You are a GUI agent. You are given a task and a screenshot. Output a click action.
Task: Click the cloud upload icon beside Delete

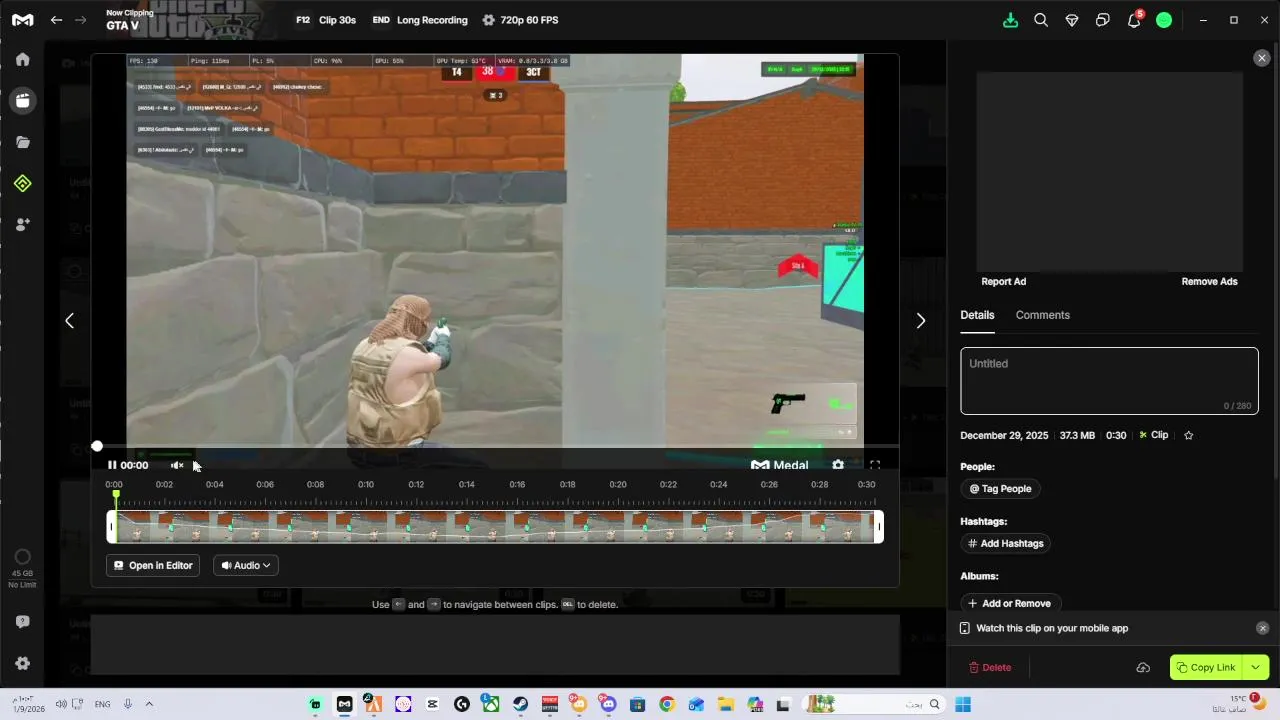(x=1143, y=668)
